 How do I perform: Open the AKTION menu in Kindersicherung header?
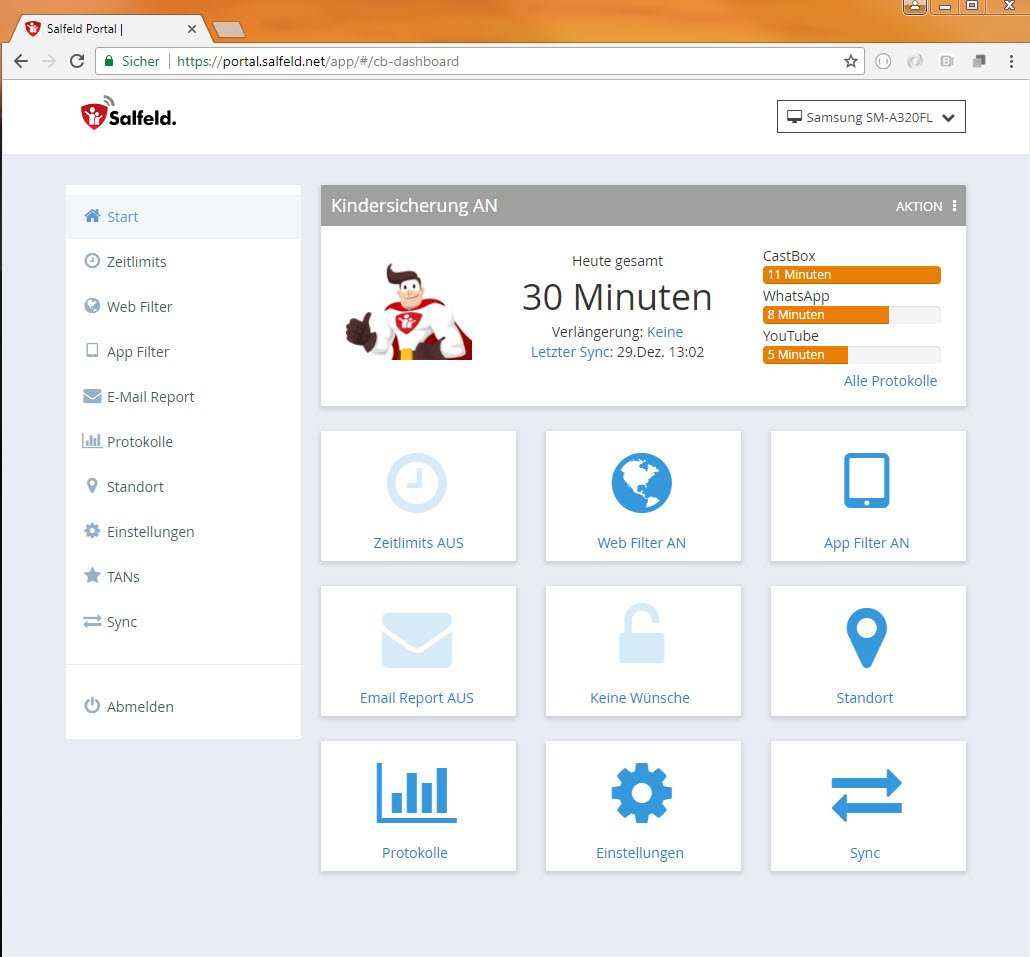927,206
